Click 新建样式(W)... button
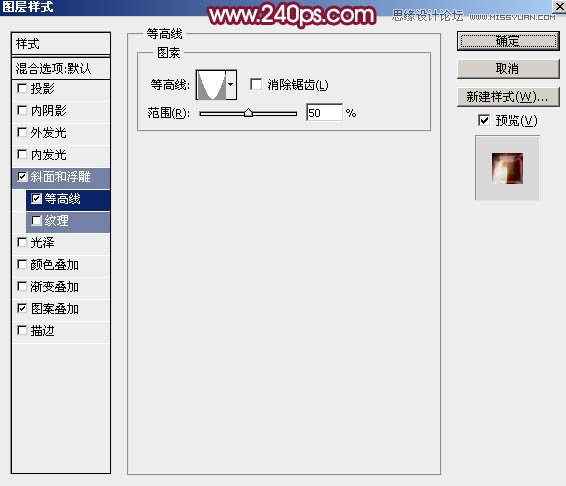Screen dimensions: 566x486 coord(508,97)
